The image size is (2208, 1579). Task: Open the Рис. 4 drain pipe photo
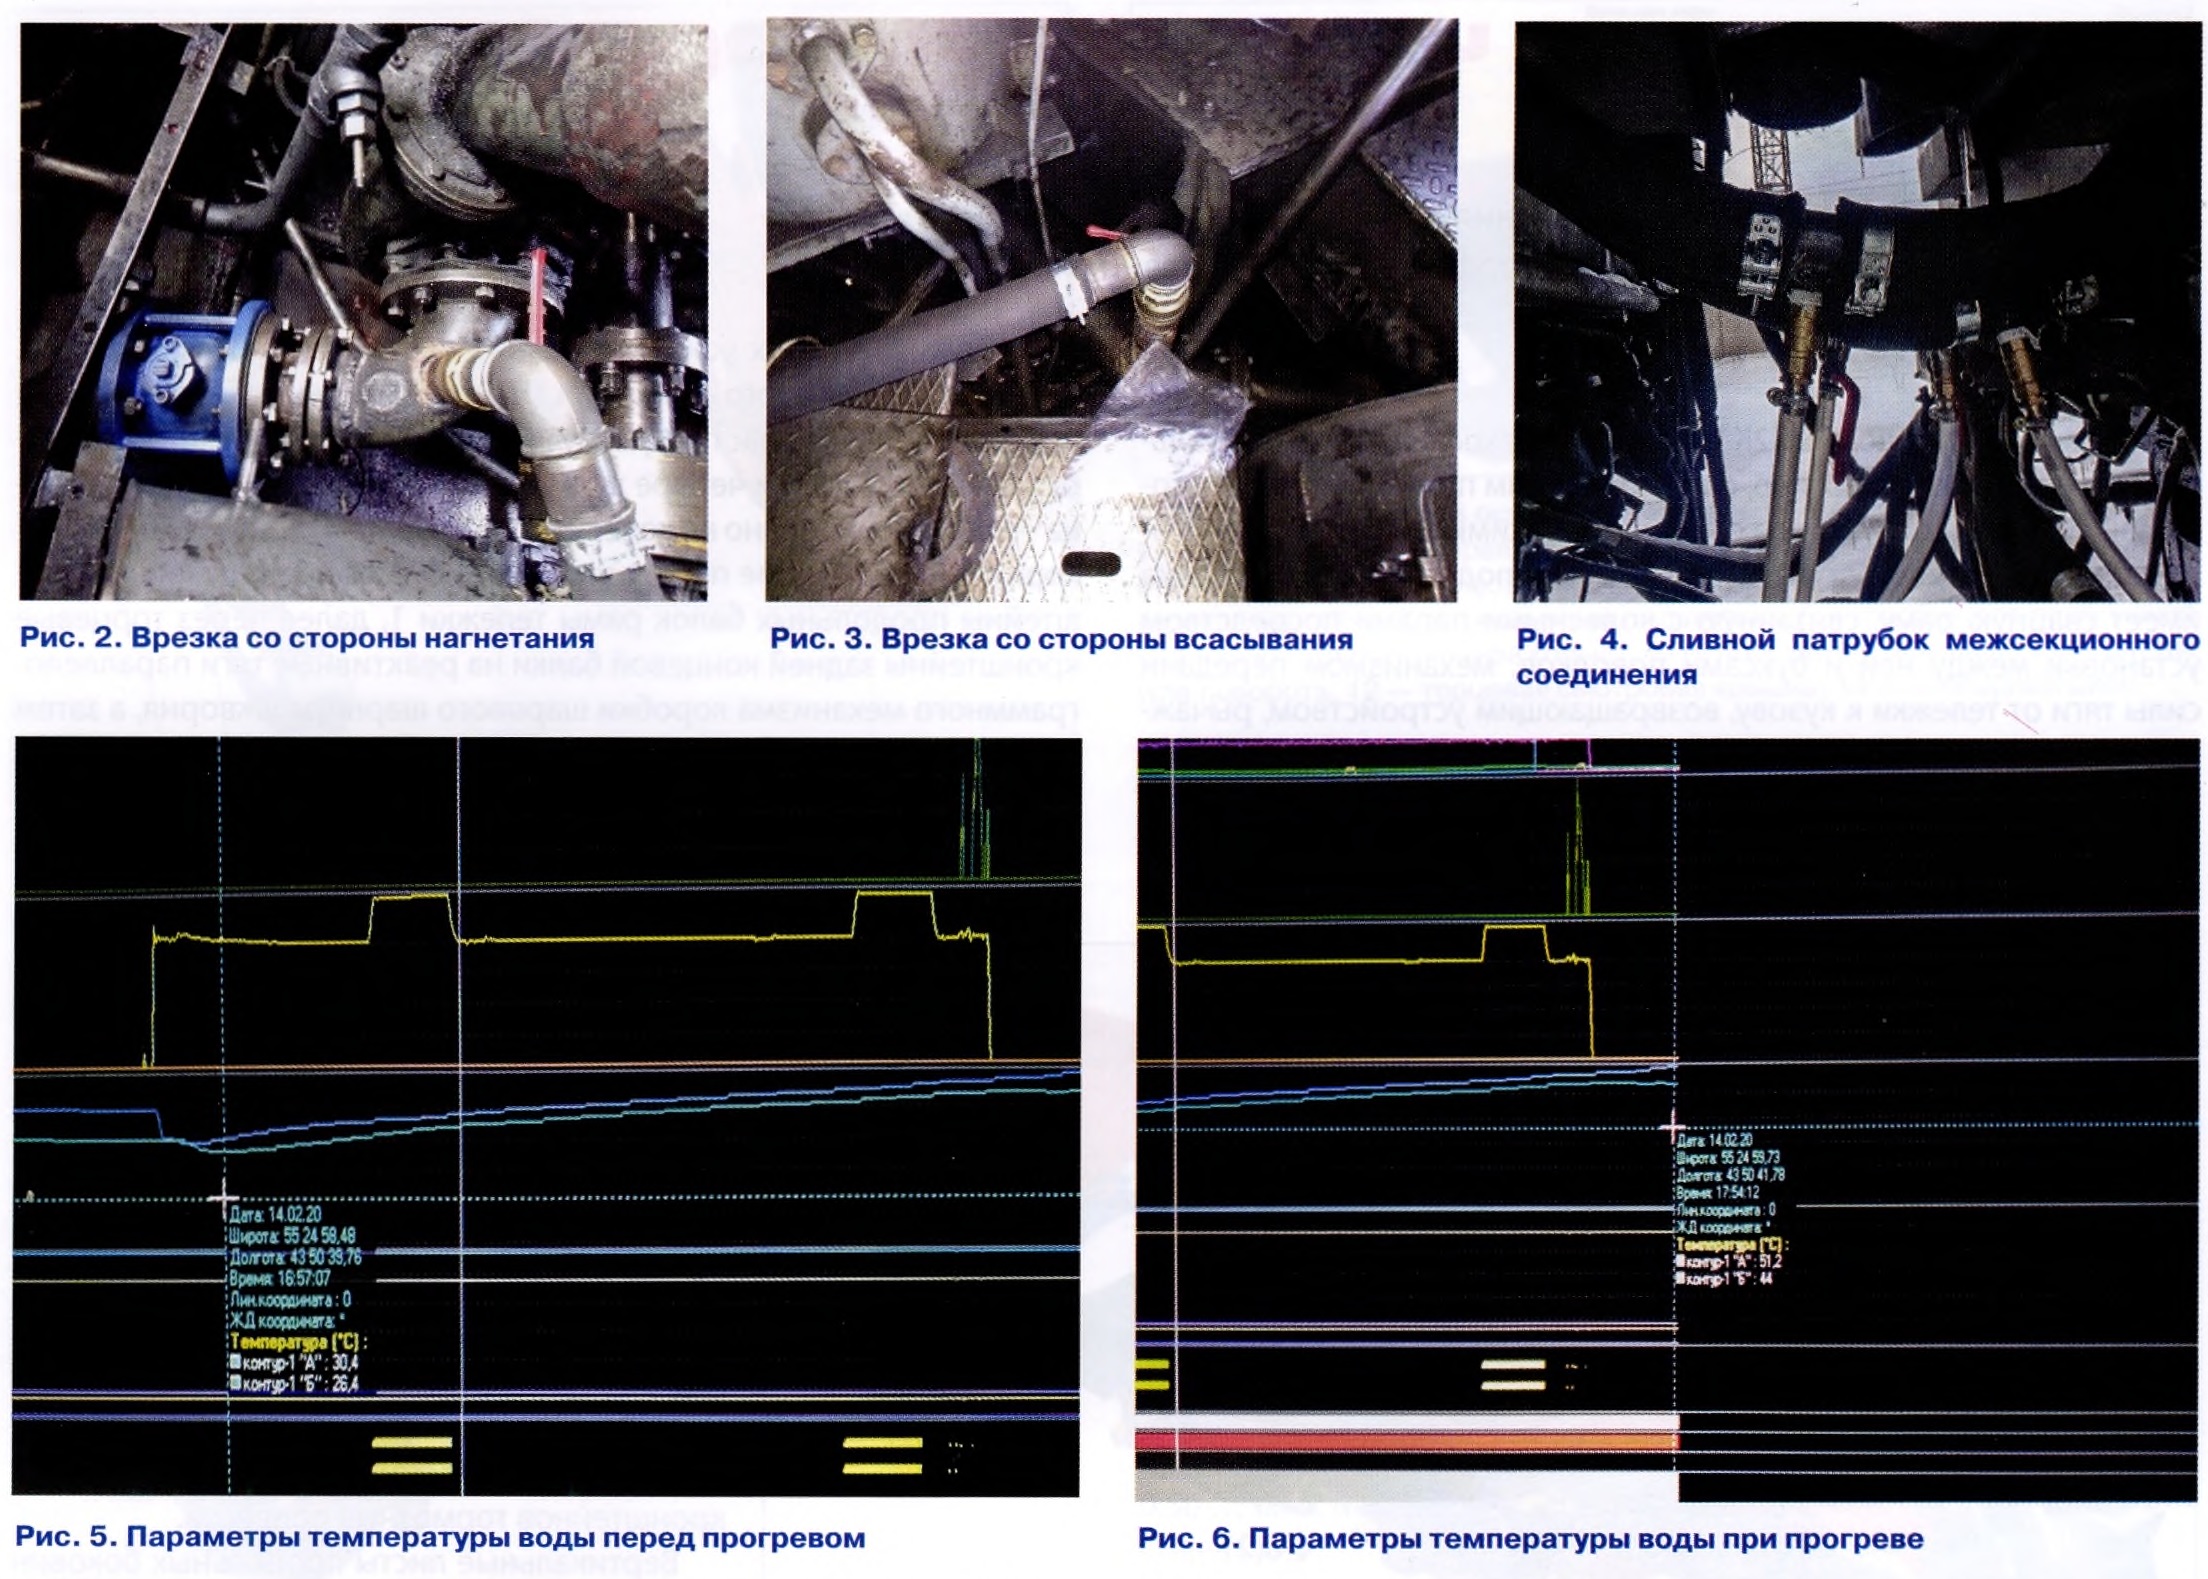coord(1857,310)
